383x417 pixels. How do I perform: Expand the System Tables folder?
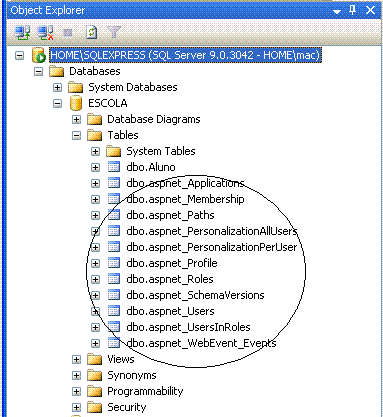pyautogui.click(x=96, y=151)
